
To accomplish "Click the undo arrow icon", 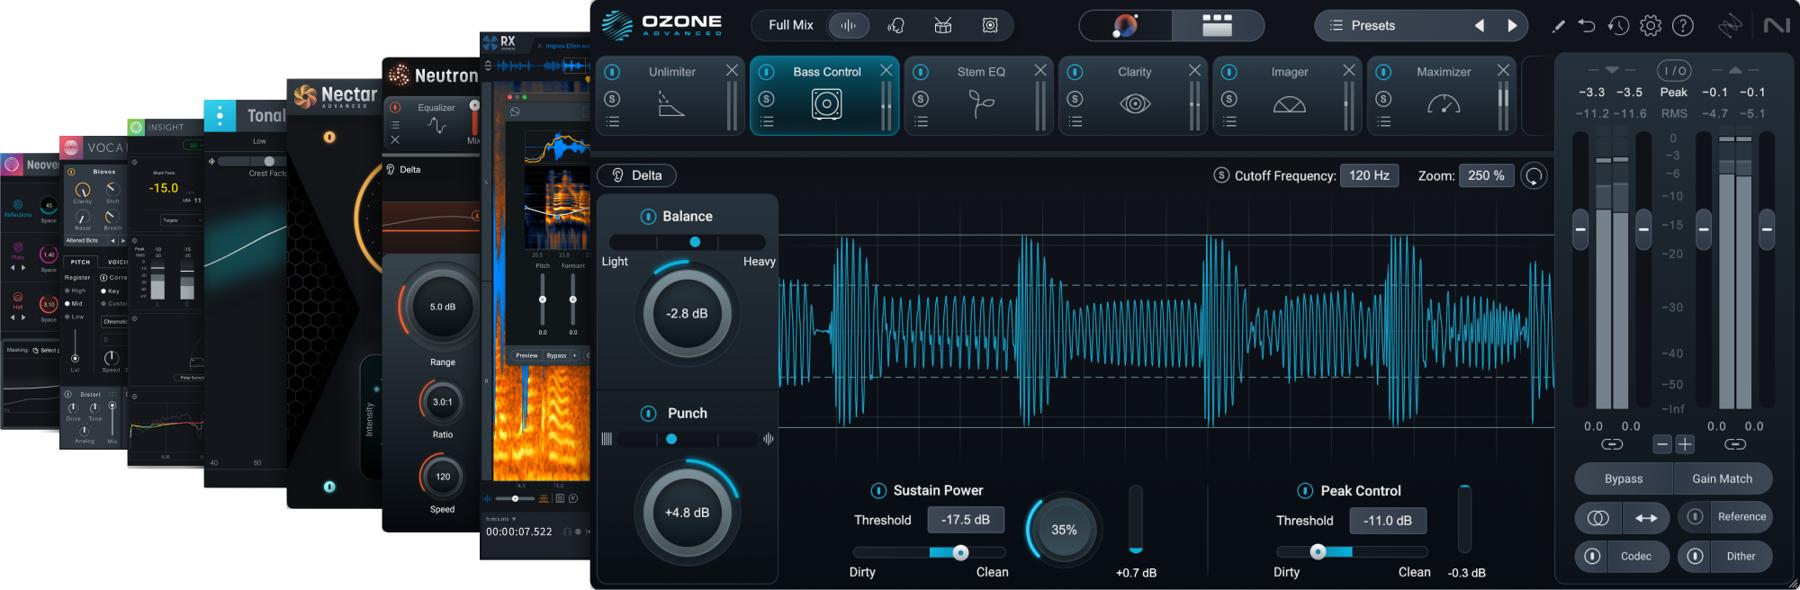I will (1587, 26).
